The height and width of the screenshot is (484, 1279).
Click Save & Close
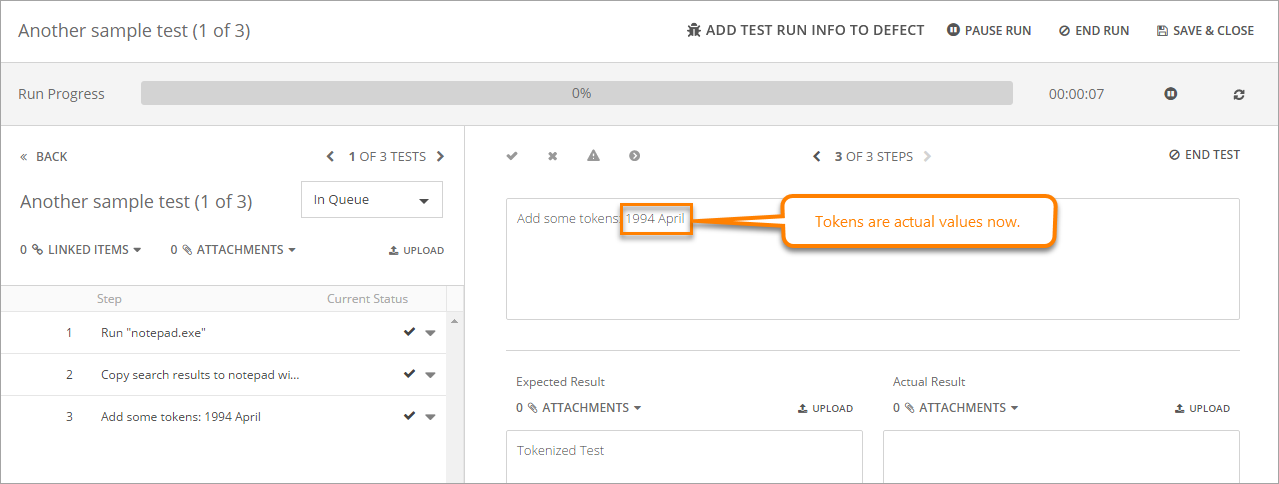(x=1205, y=31)
